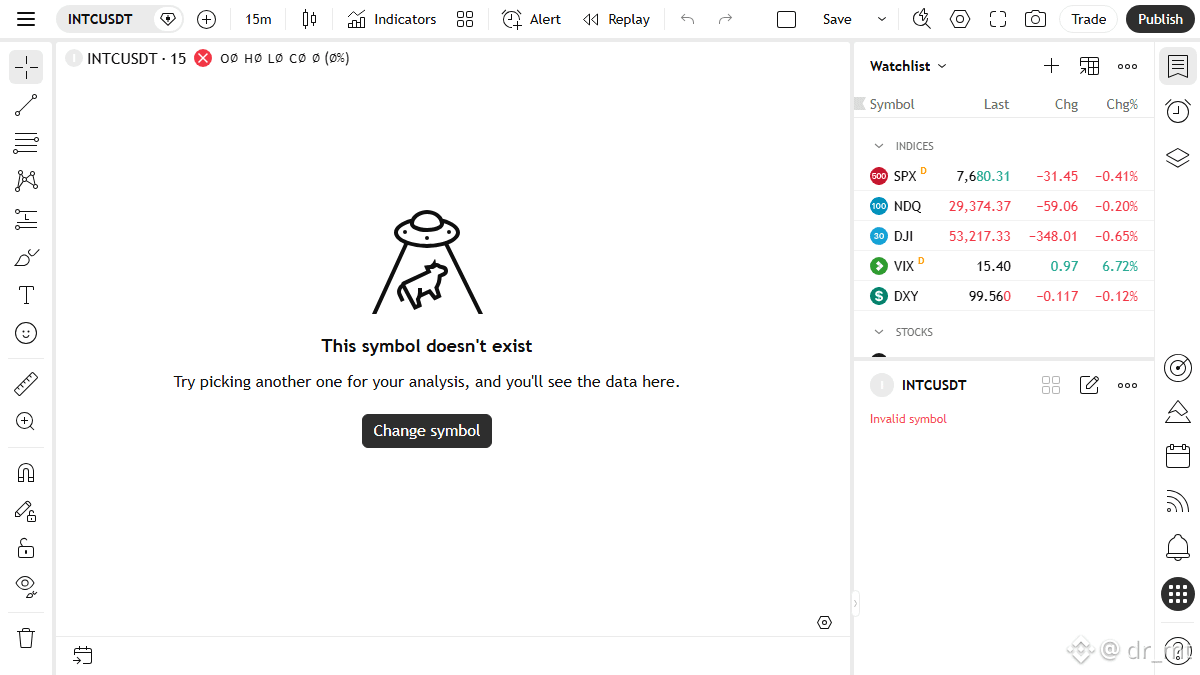Select DXY in watchlist

(x=1004, y=296)
